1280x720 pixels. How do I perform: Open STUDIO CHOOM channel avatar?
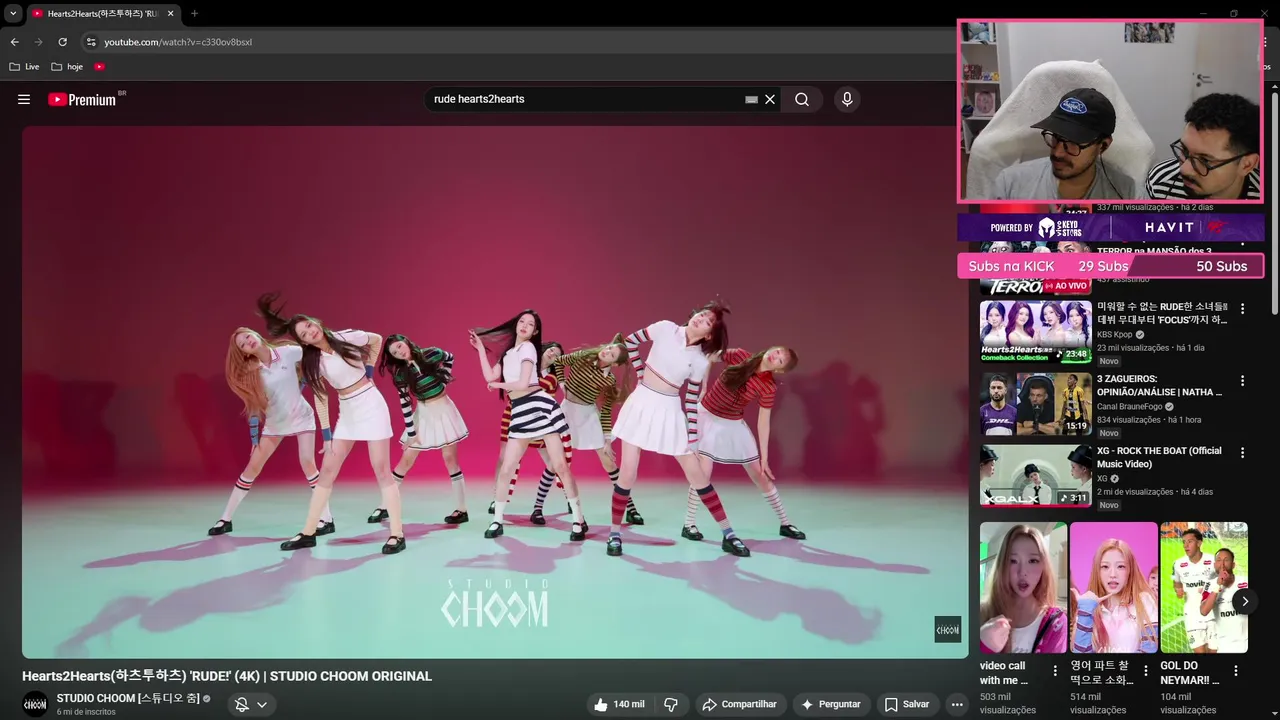35,704
